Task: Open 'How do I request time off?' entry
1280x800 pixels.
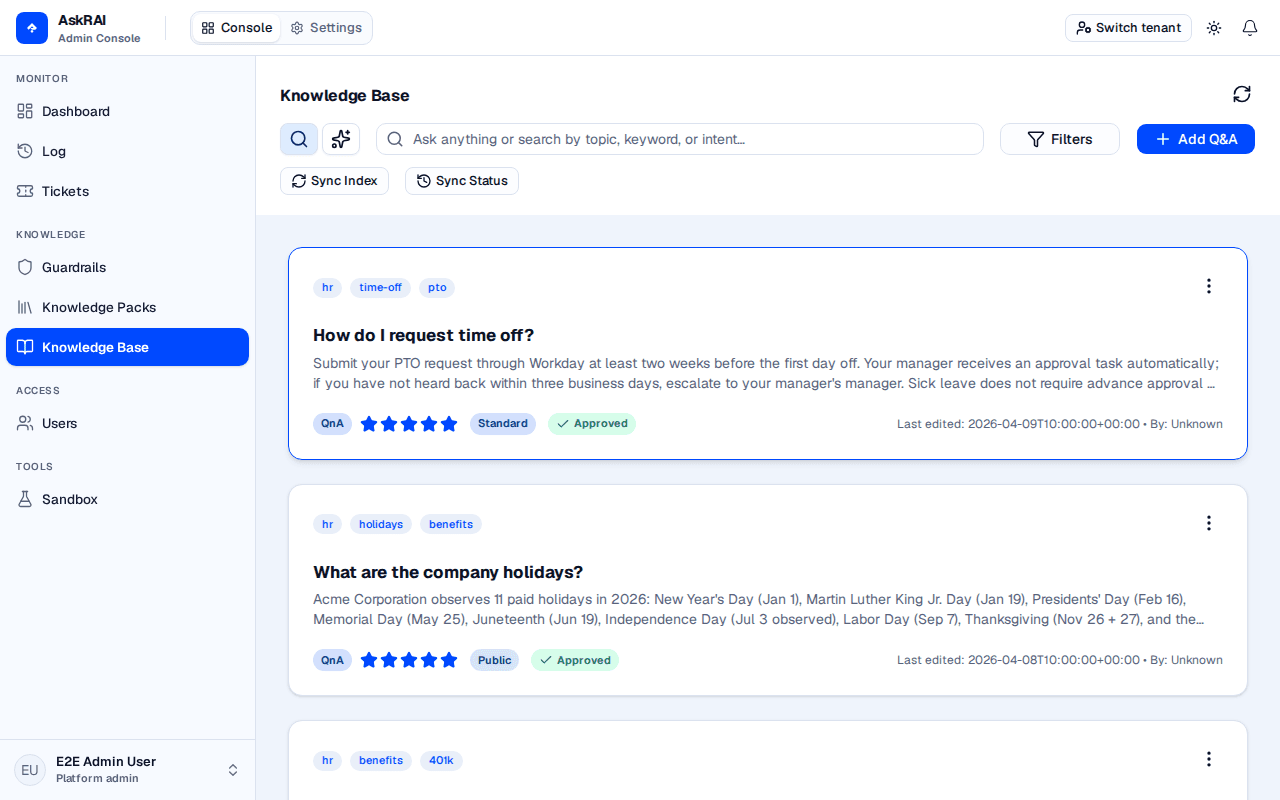Action: coord(424,335)
